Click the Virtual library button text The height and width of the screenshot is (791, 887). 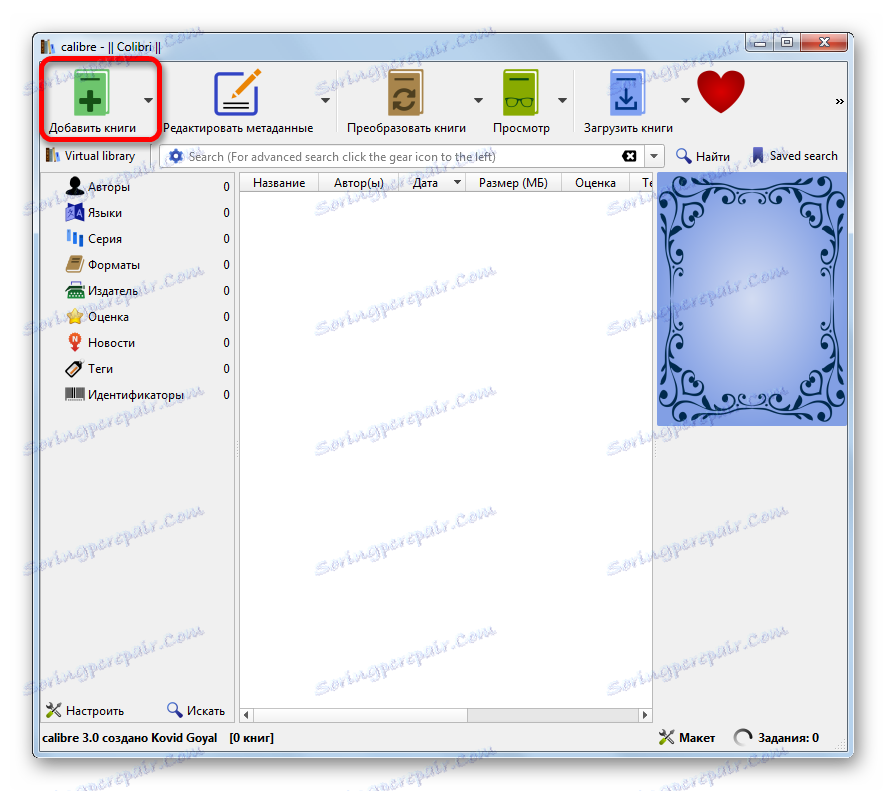click(100, 156)
